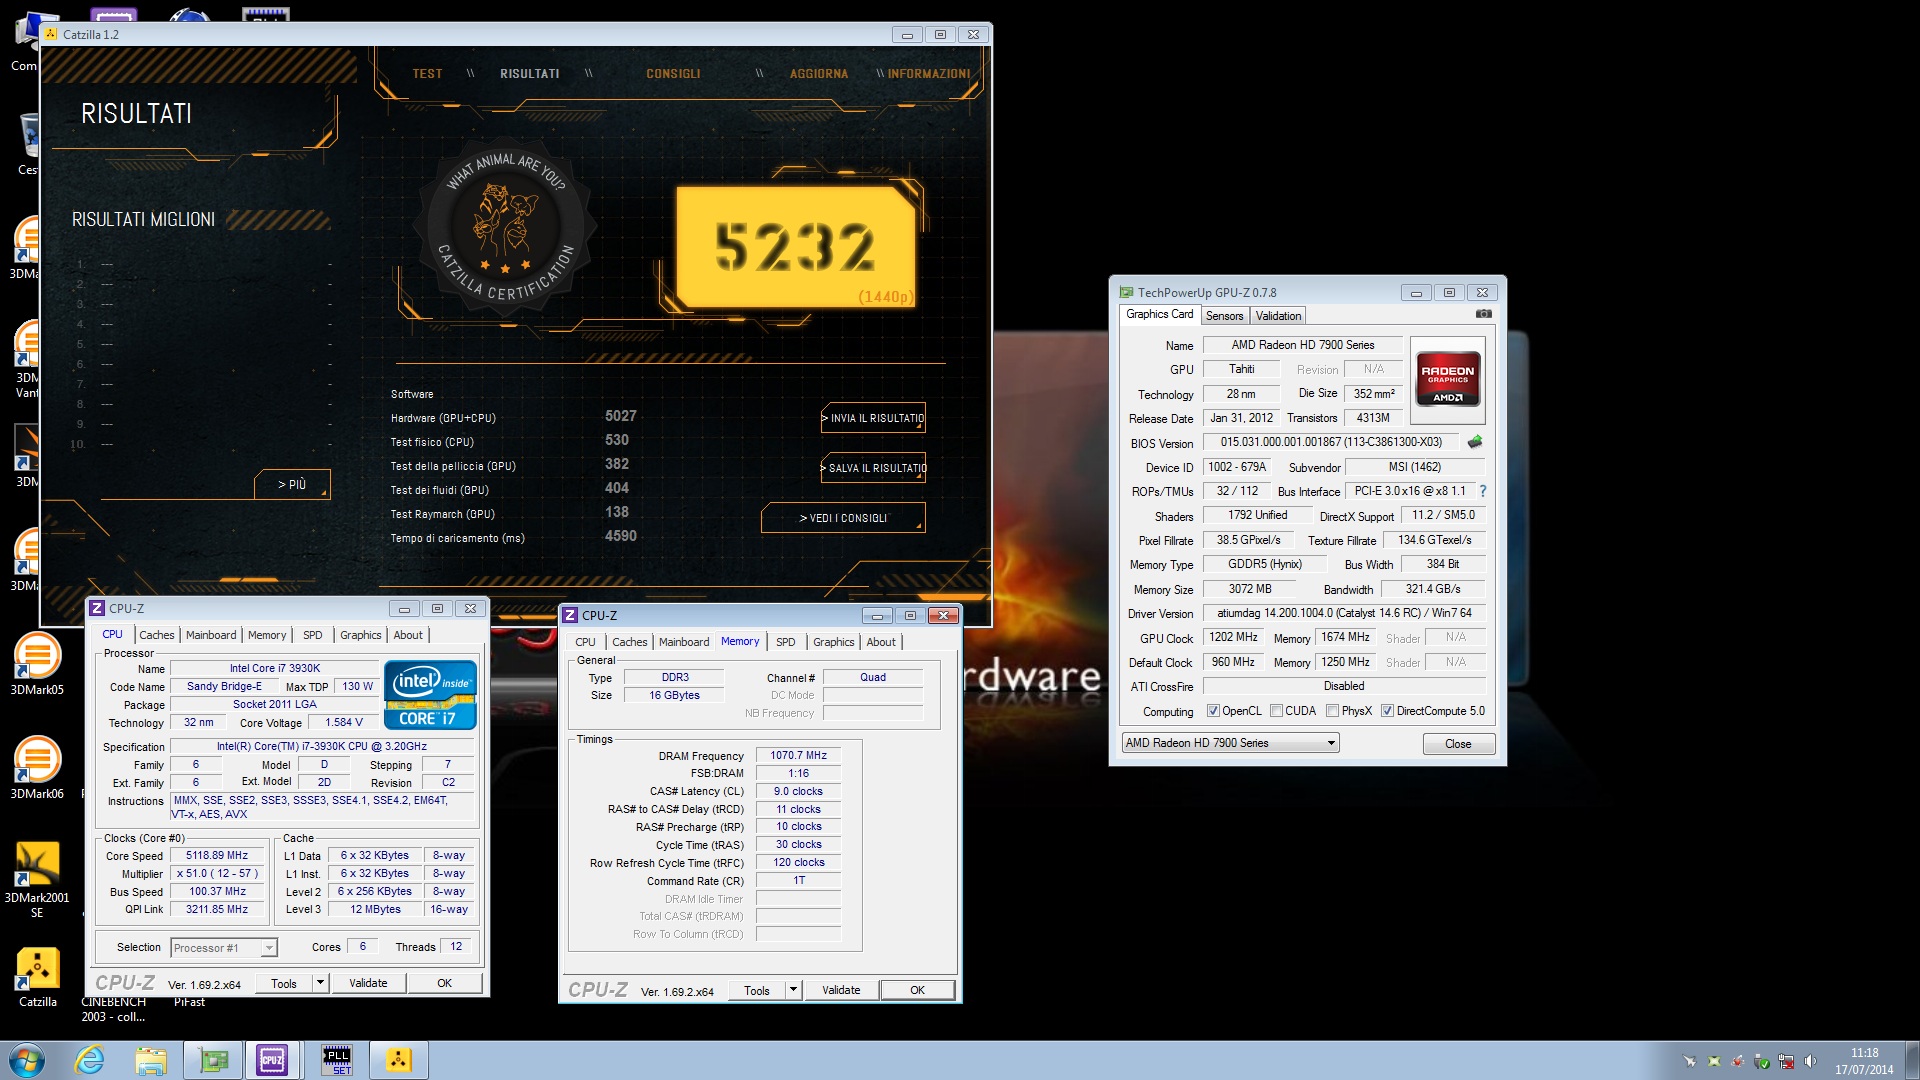Click the PLL SET taskbar icon
The height and width of the screenshot is (1080, 1920).
click(337, 1060)
